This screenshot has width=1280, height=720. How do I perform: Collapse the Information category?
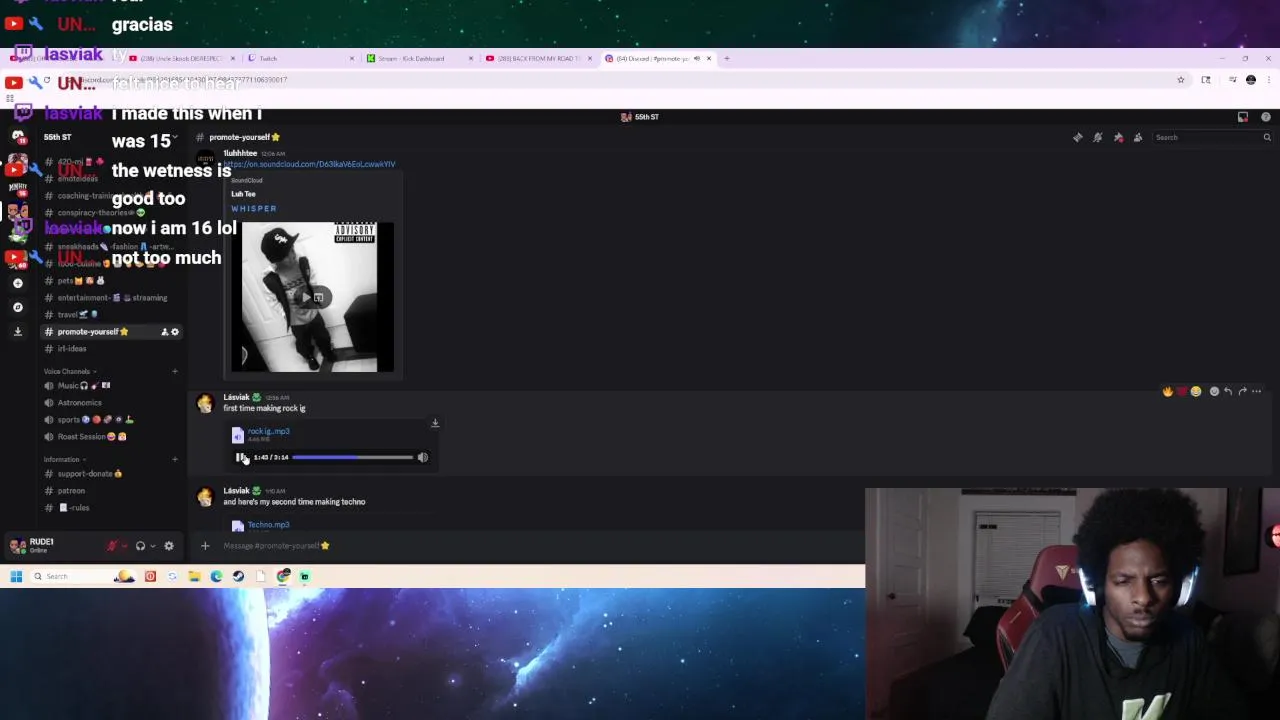click(x=63, y=459)
